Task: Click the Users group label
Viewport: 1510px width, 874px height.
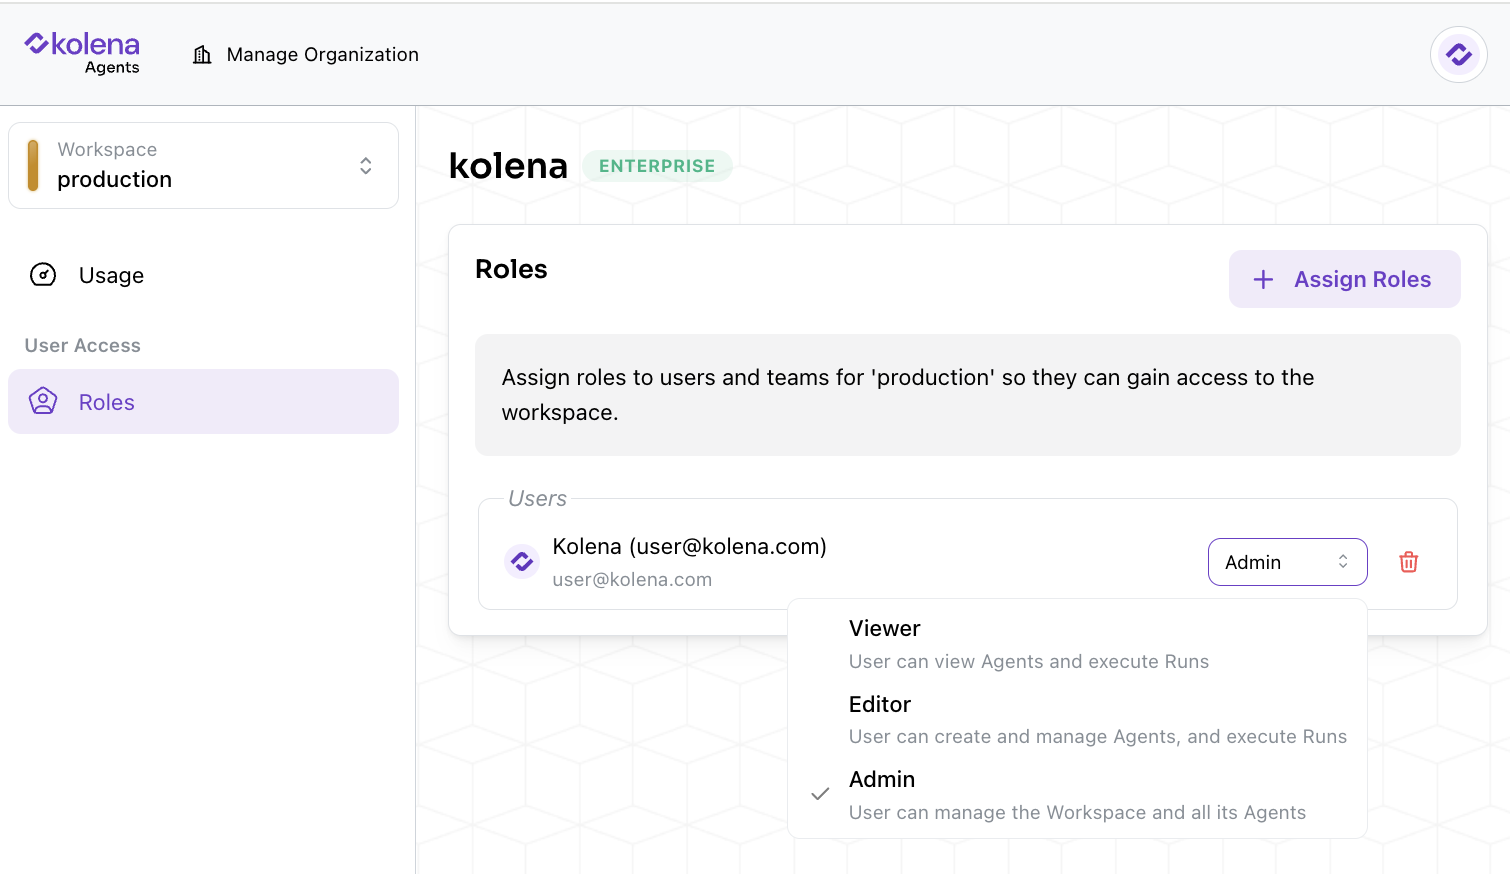Action: point(537,498)
